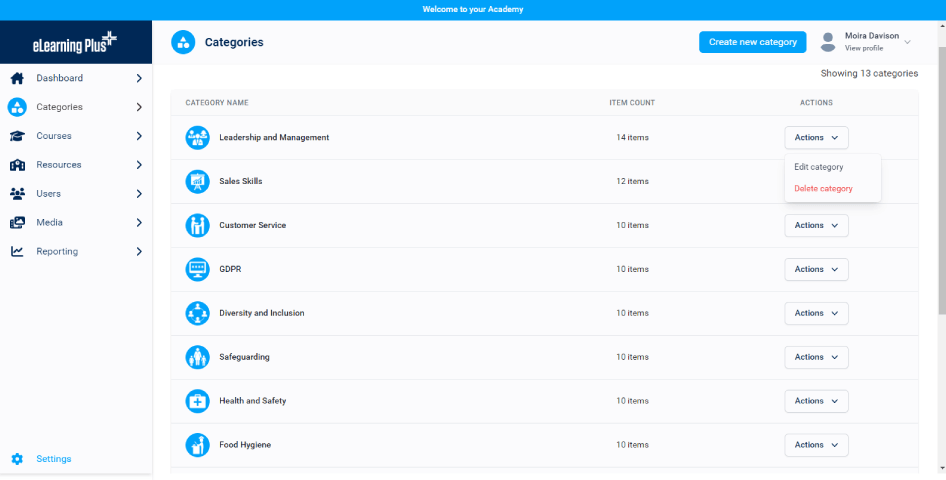Open the View profile link
Viewport: 946px width, 480px height.
(863, 48)
